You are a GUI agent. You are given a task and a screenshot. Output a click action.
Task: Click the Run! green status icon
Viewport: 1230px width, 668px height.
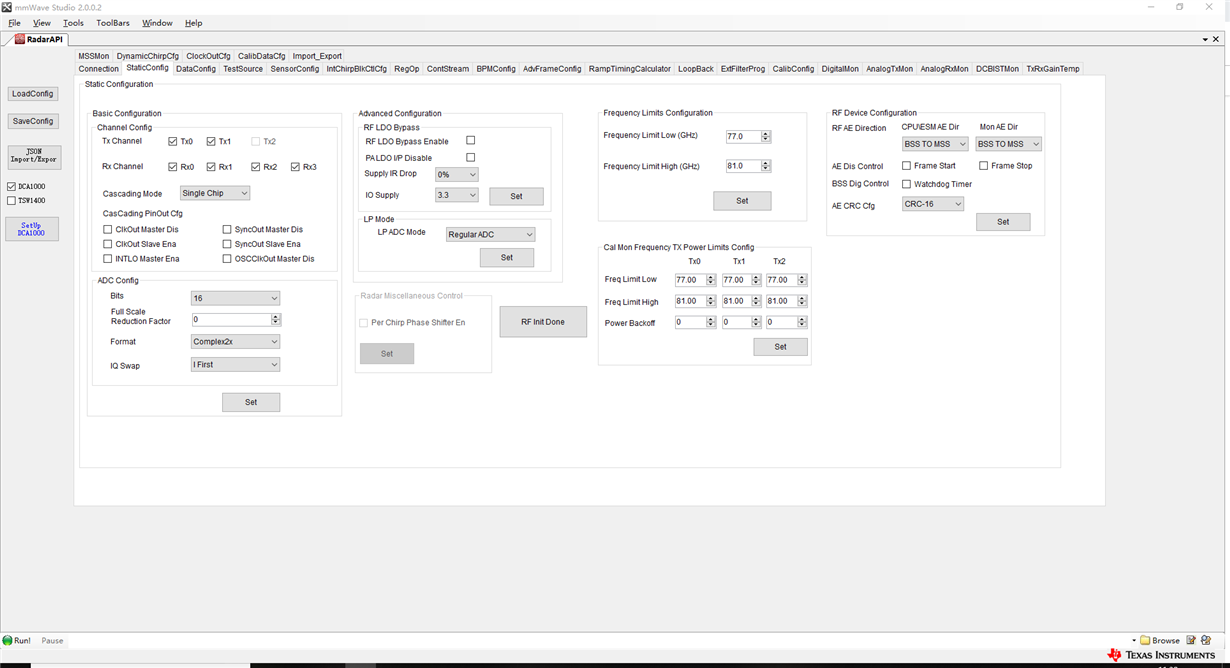point(8,641)
